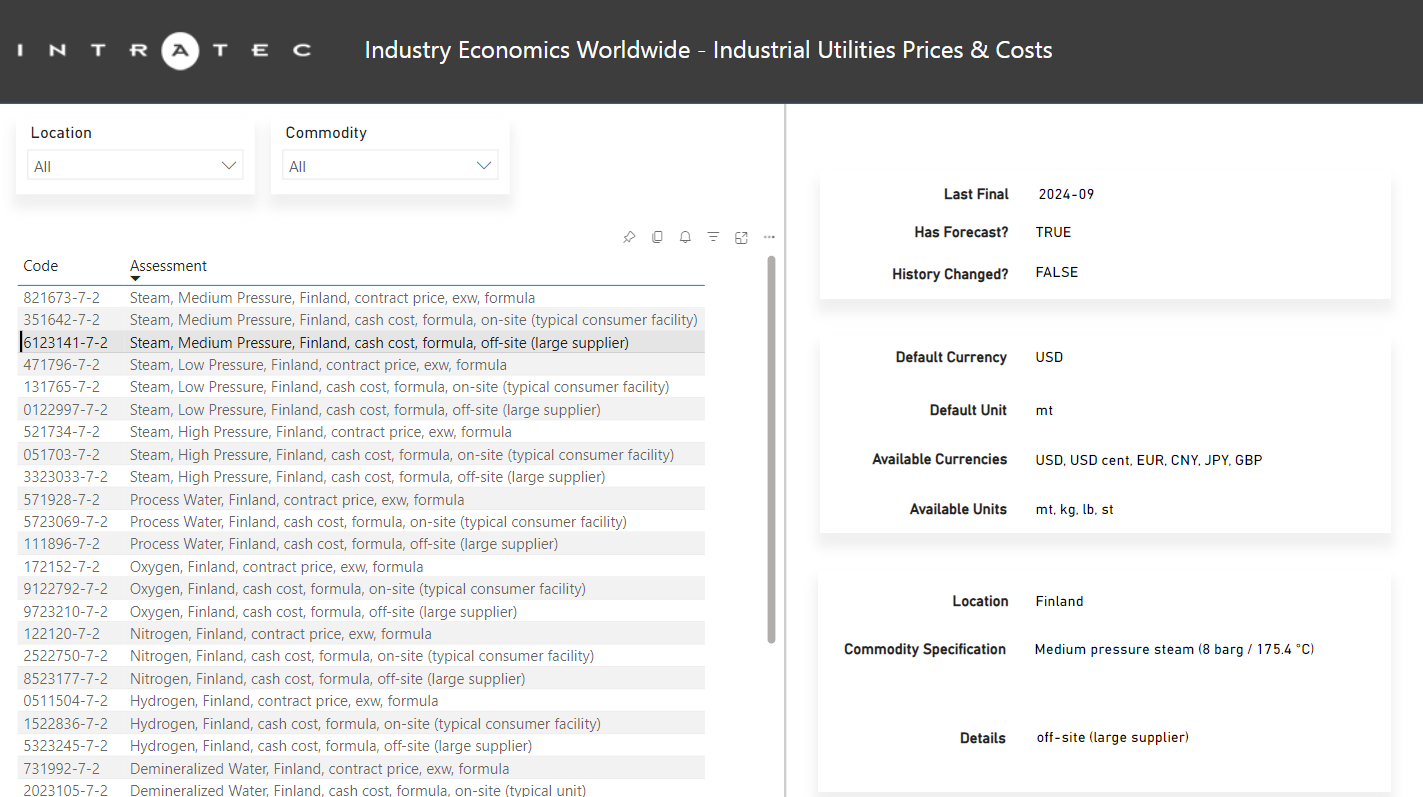Open the More options ellipsis menu
The width and height of the screenshot is (1423, 797).
pyautogui.click(x=769, y=237)
